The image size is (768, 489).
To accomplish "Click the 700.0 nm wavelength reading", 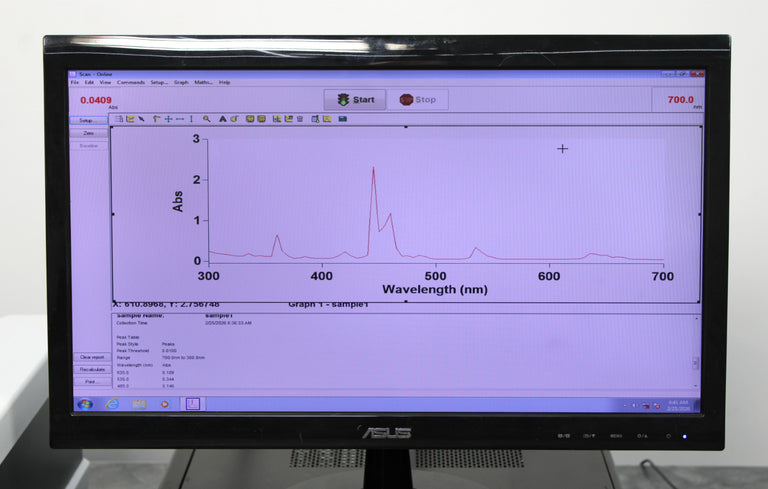I will tap(680, 99).
